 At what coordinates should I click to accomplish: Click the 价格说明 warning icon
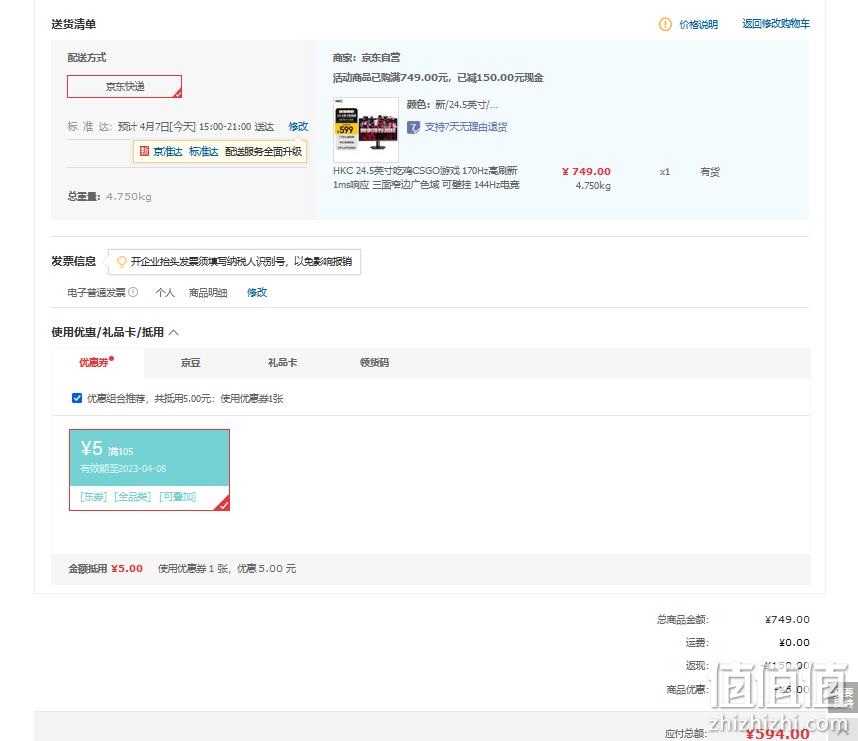(665, 24)
